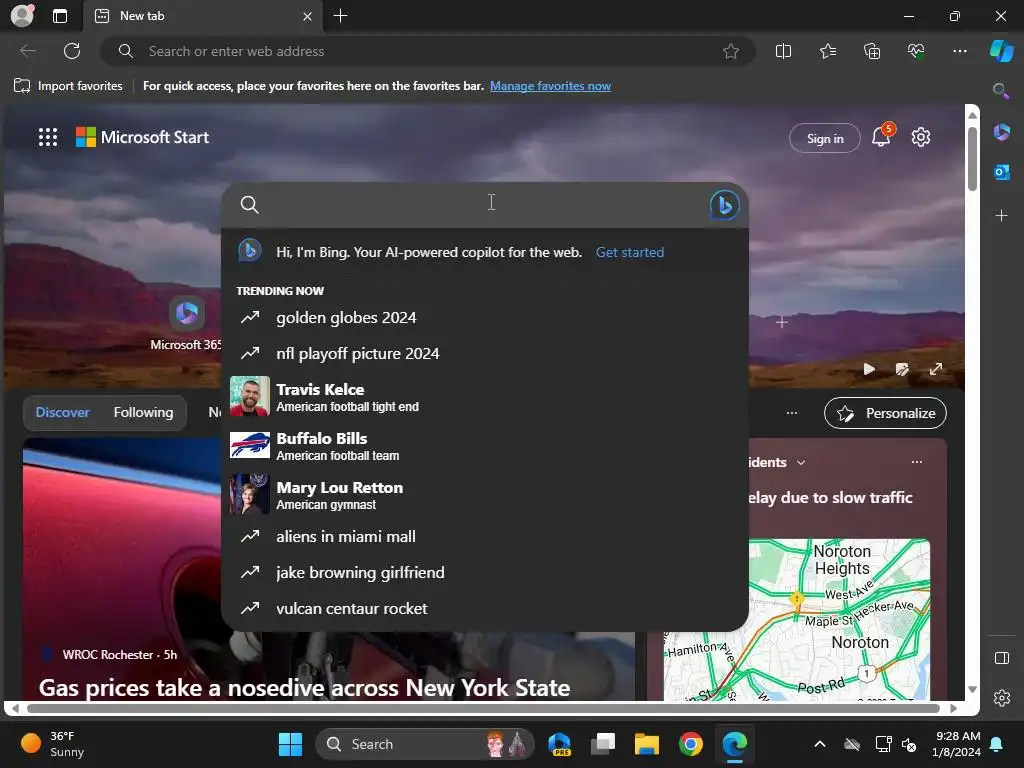
Task: Open Edge Settings and more menu
Action: (959, 51)
